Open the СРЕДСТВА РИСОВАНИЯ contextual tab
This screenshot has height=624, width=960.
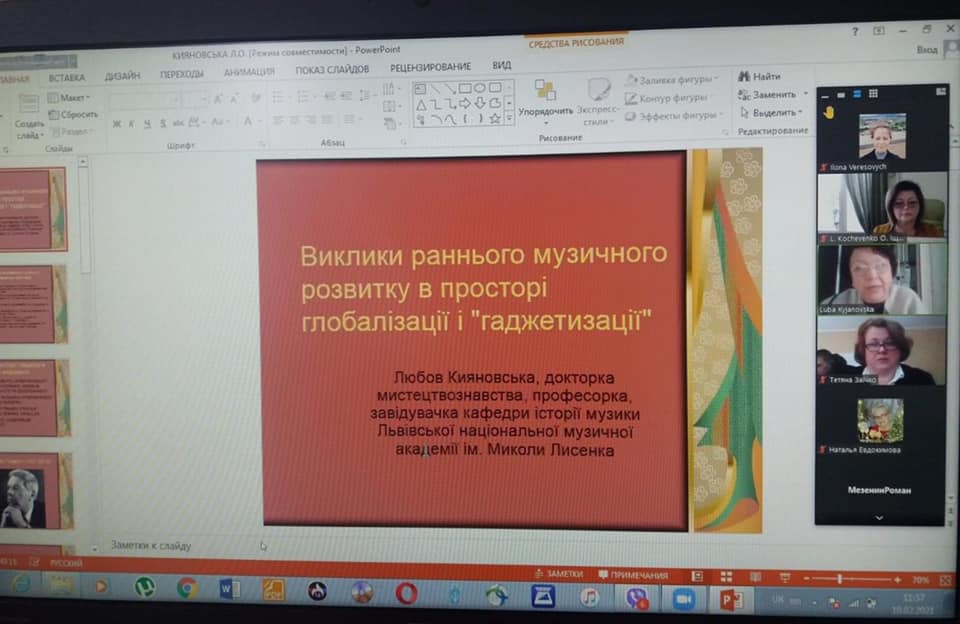click(x=576, y=42)
